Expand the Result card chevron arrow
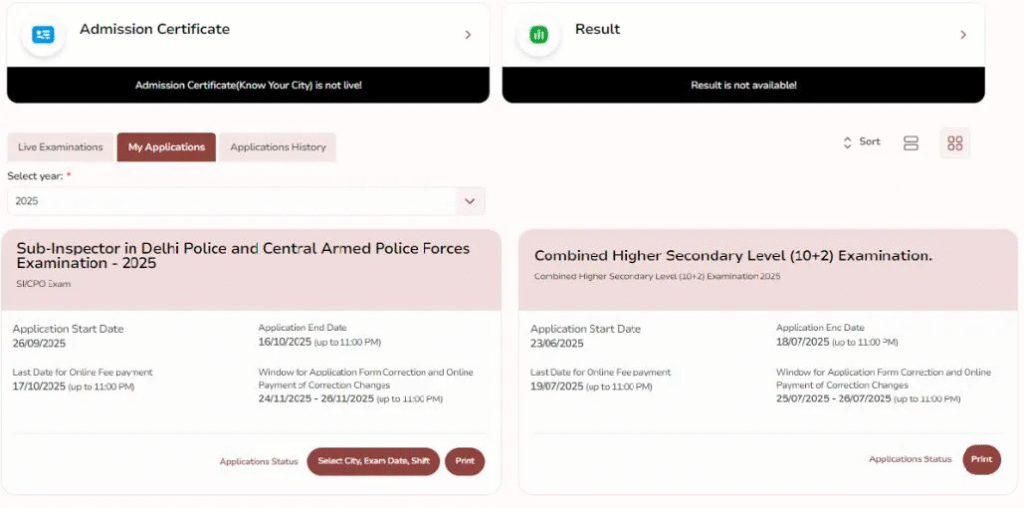This screenshot has width=1024, height=508. point(963,35)
